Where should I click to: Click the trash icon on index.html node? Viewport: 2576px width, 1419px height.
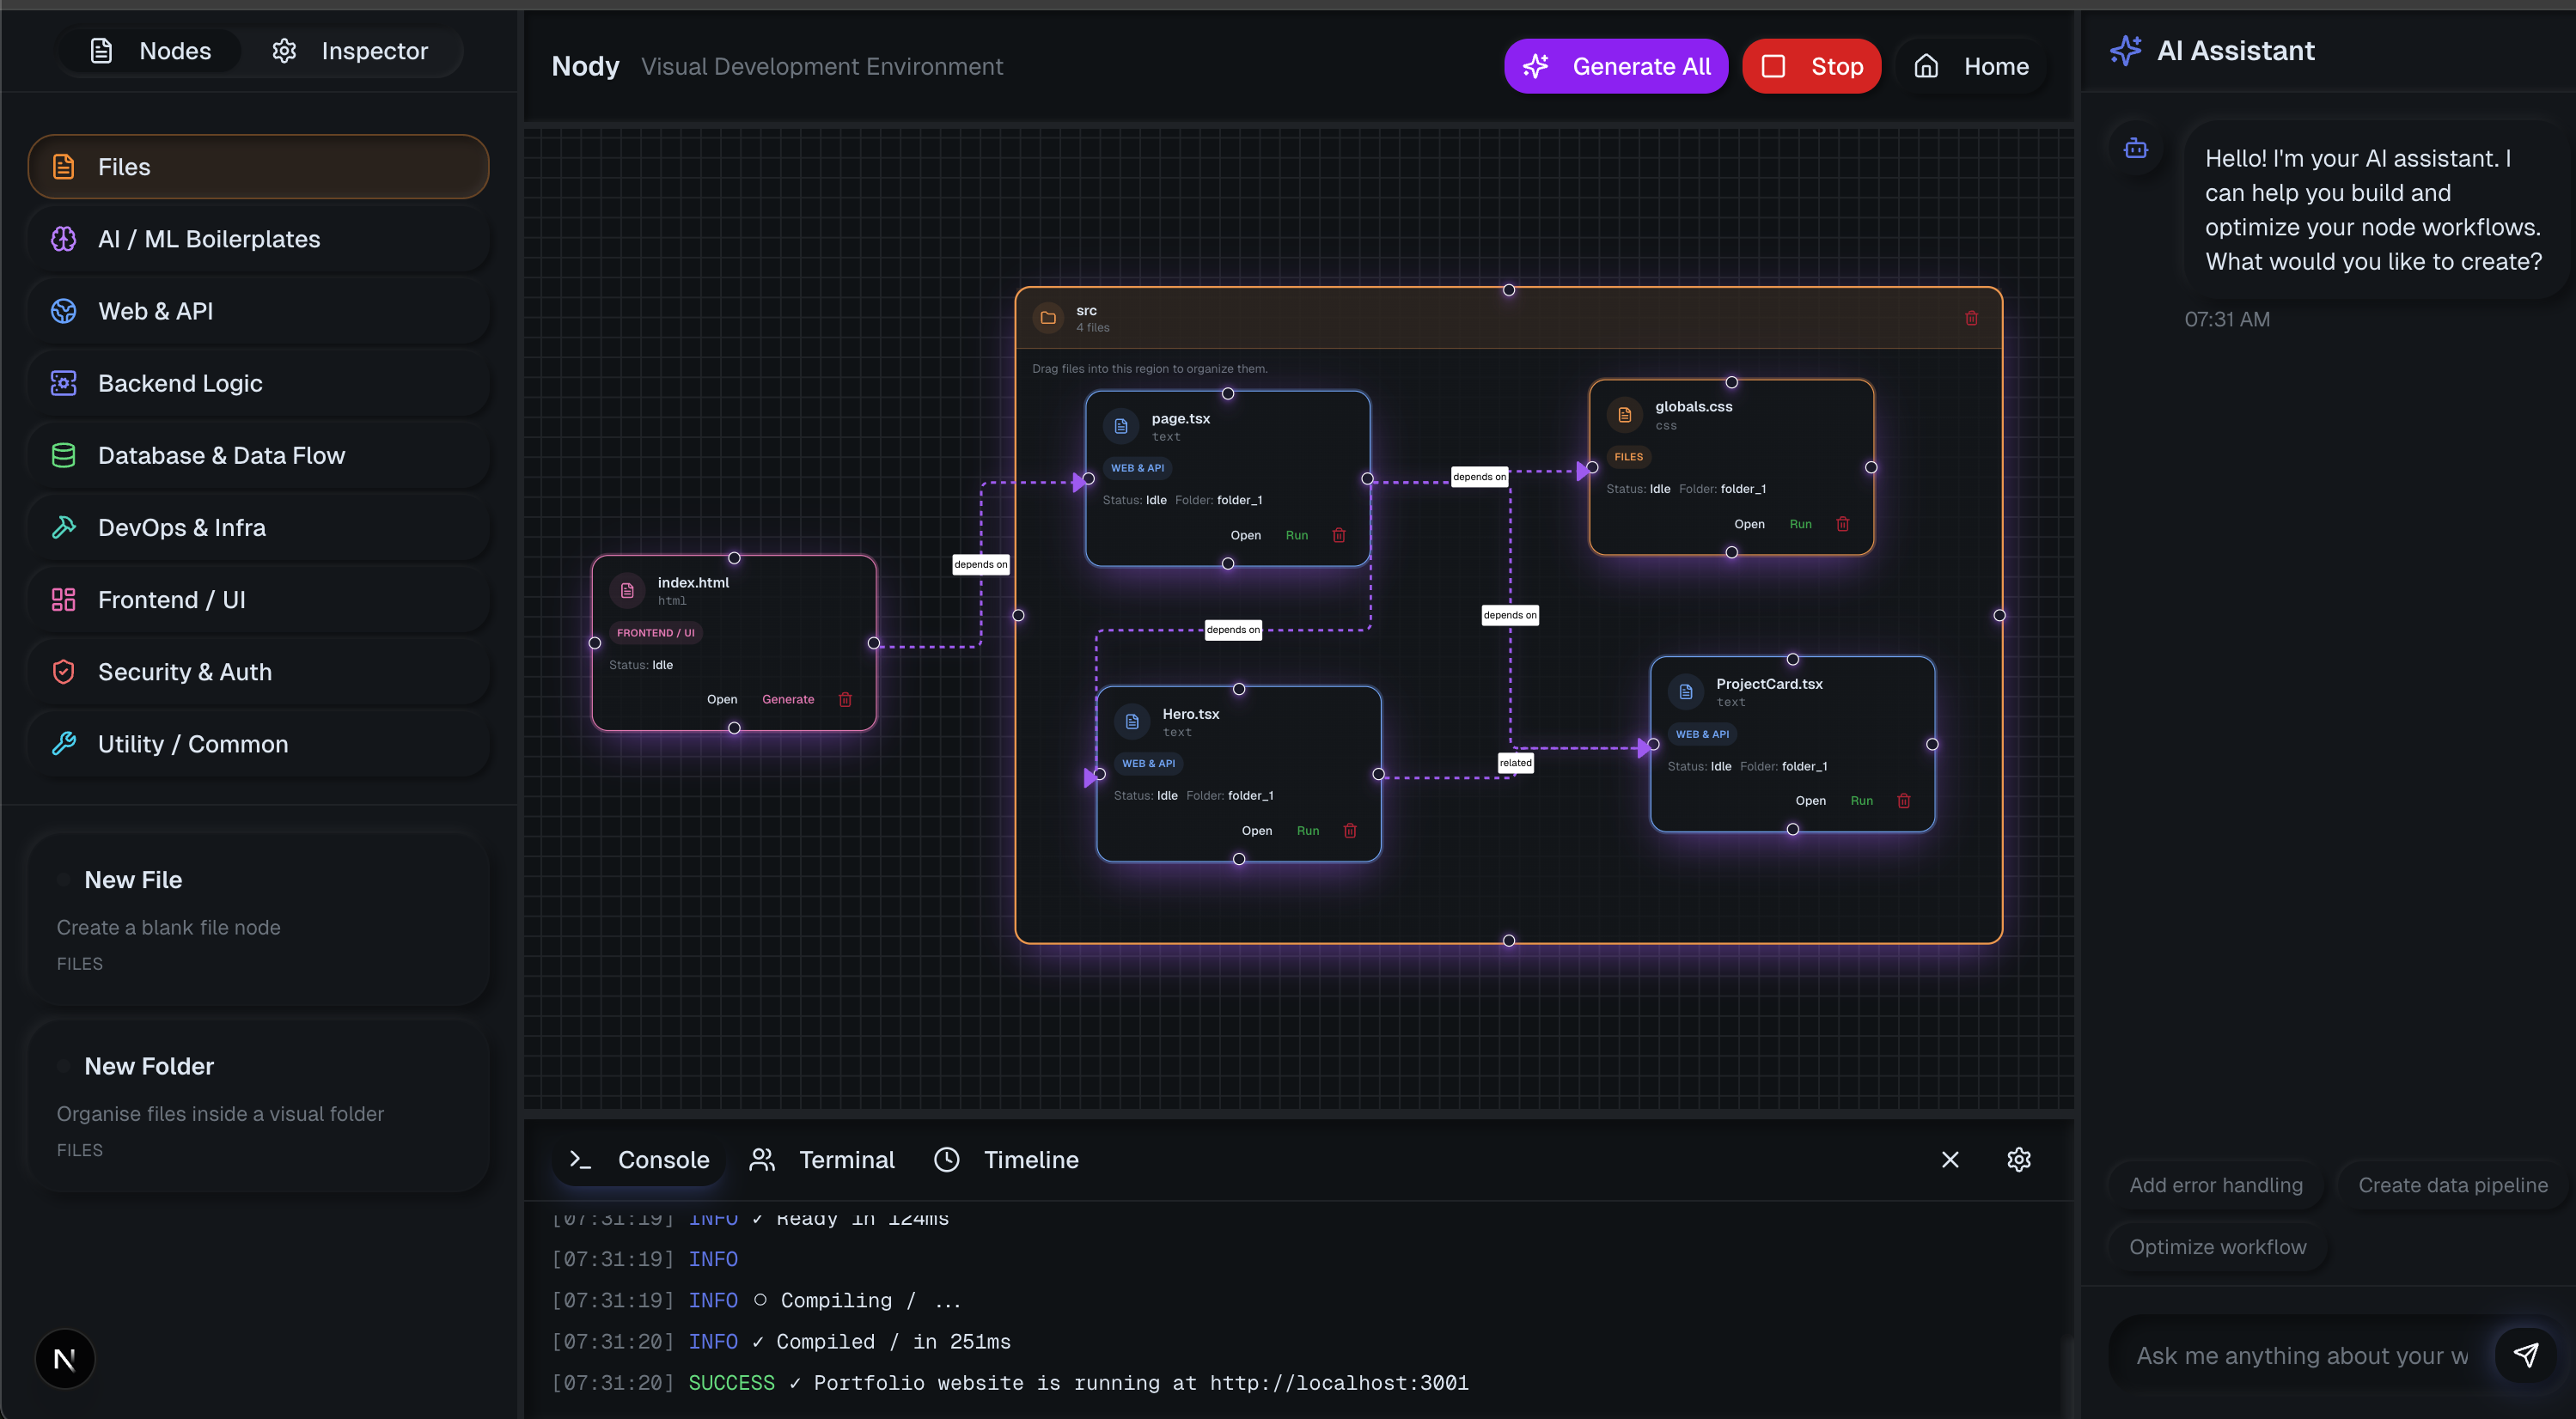click(x=845, y=699)
